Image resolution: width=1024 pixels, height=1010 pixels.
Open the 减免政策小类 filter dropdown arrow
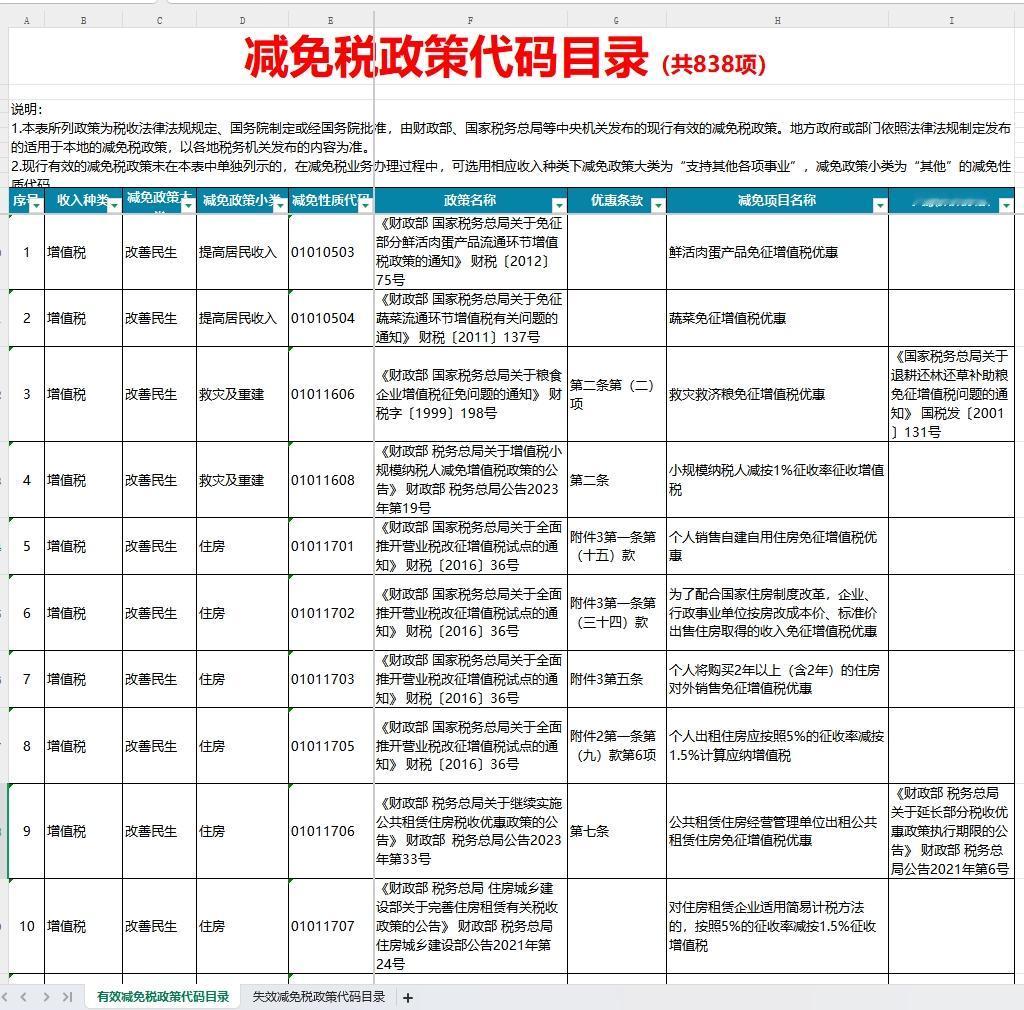(x=280, y=206)
